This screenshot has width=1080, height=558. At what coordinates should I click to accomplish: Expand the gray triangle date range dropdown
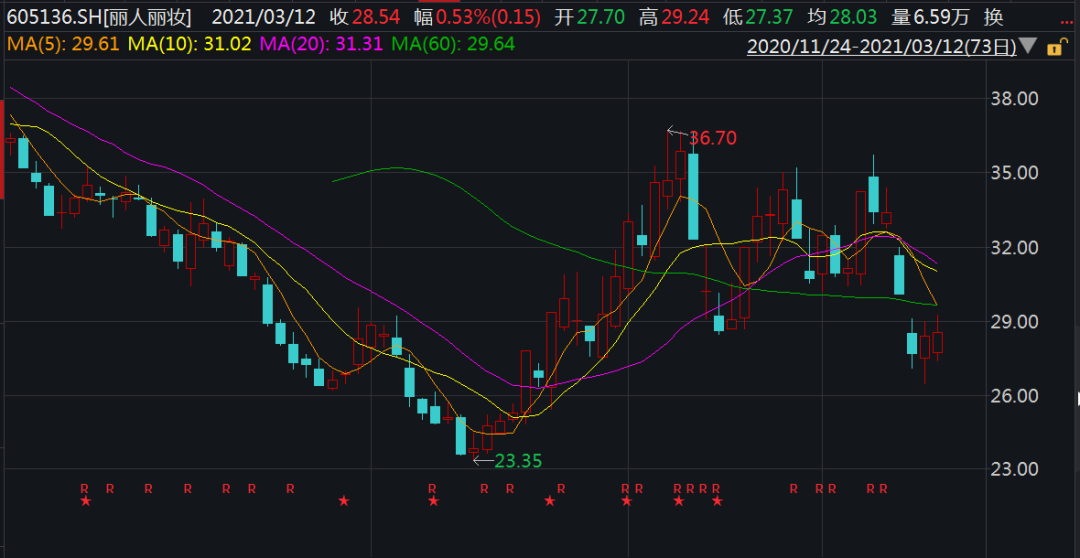pos(1028,46)
